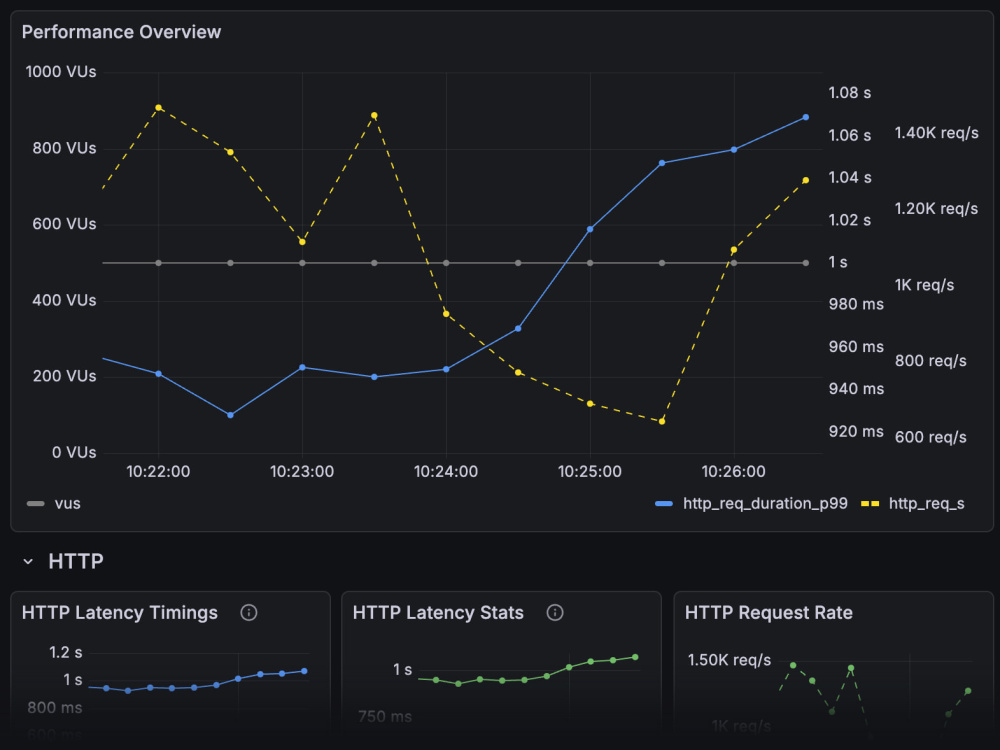Click blue http_req_duration_p99 color swatch
This screenshot has width=1000, height=750.
click(664, 504)
